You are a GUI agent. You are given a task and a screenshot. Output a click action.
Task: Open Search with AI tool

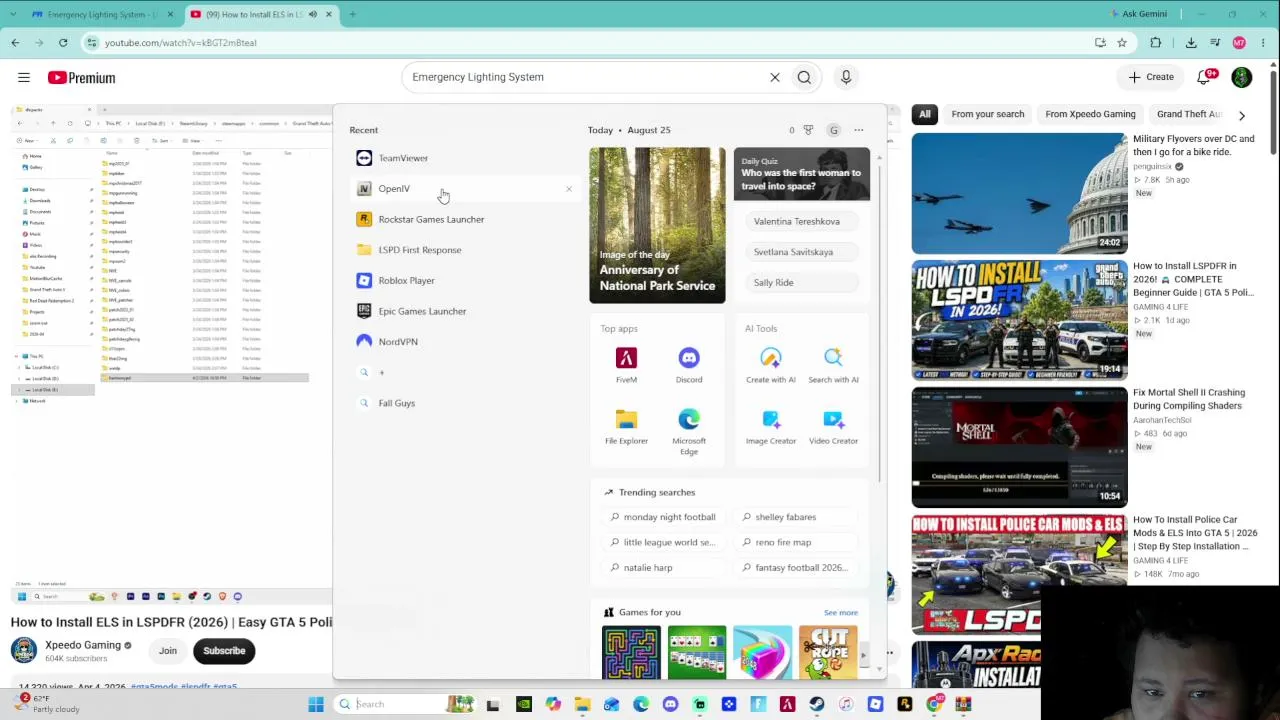[833, 365]
